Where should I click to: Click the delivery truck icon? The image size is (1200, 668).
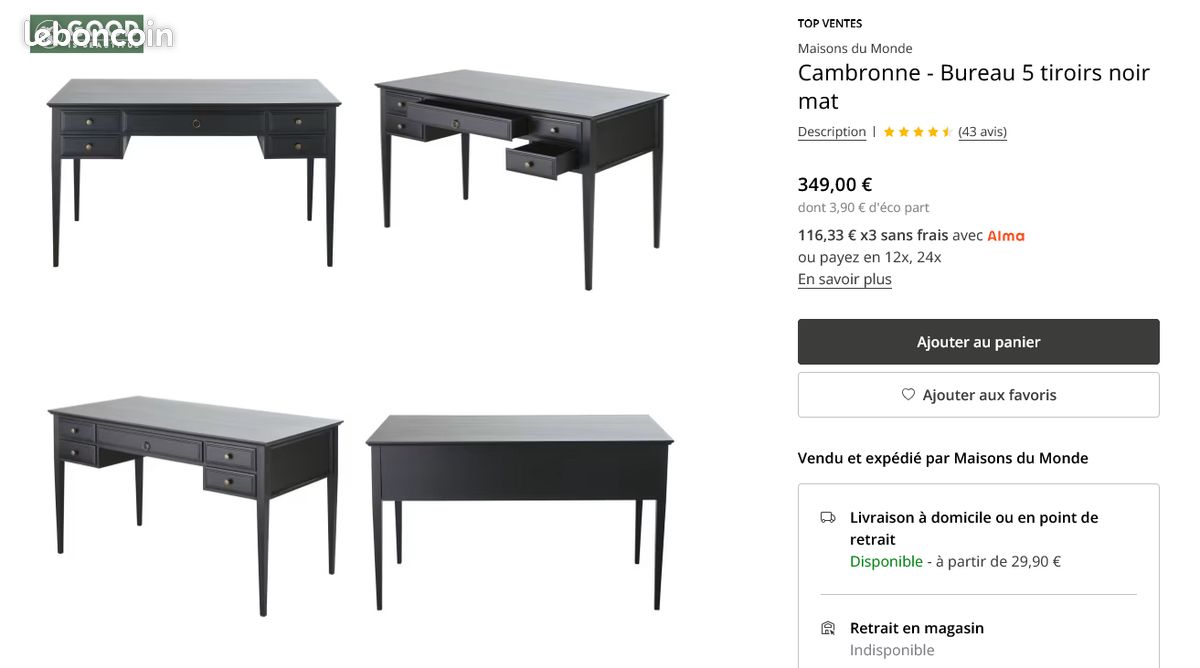click(x=828, y=518)
